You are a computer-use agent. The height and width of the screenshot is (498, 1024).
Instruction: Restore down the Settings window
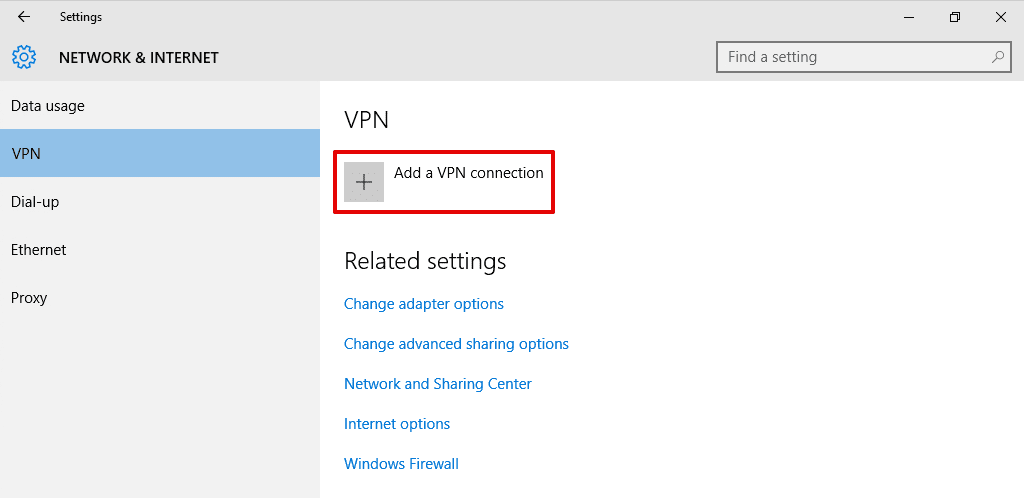click(955, 17)
